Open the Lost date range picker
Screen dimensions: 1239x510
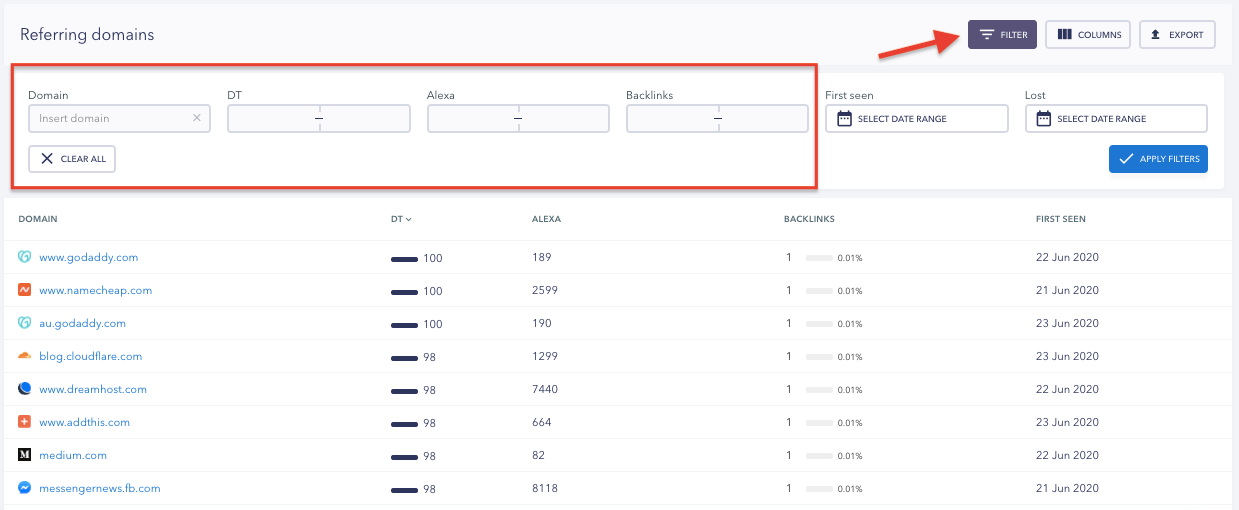[1116, 119]
